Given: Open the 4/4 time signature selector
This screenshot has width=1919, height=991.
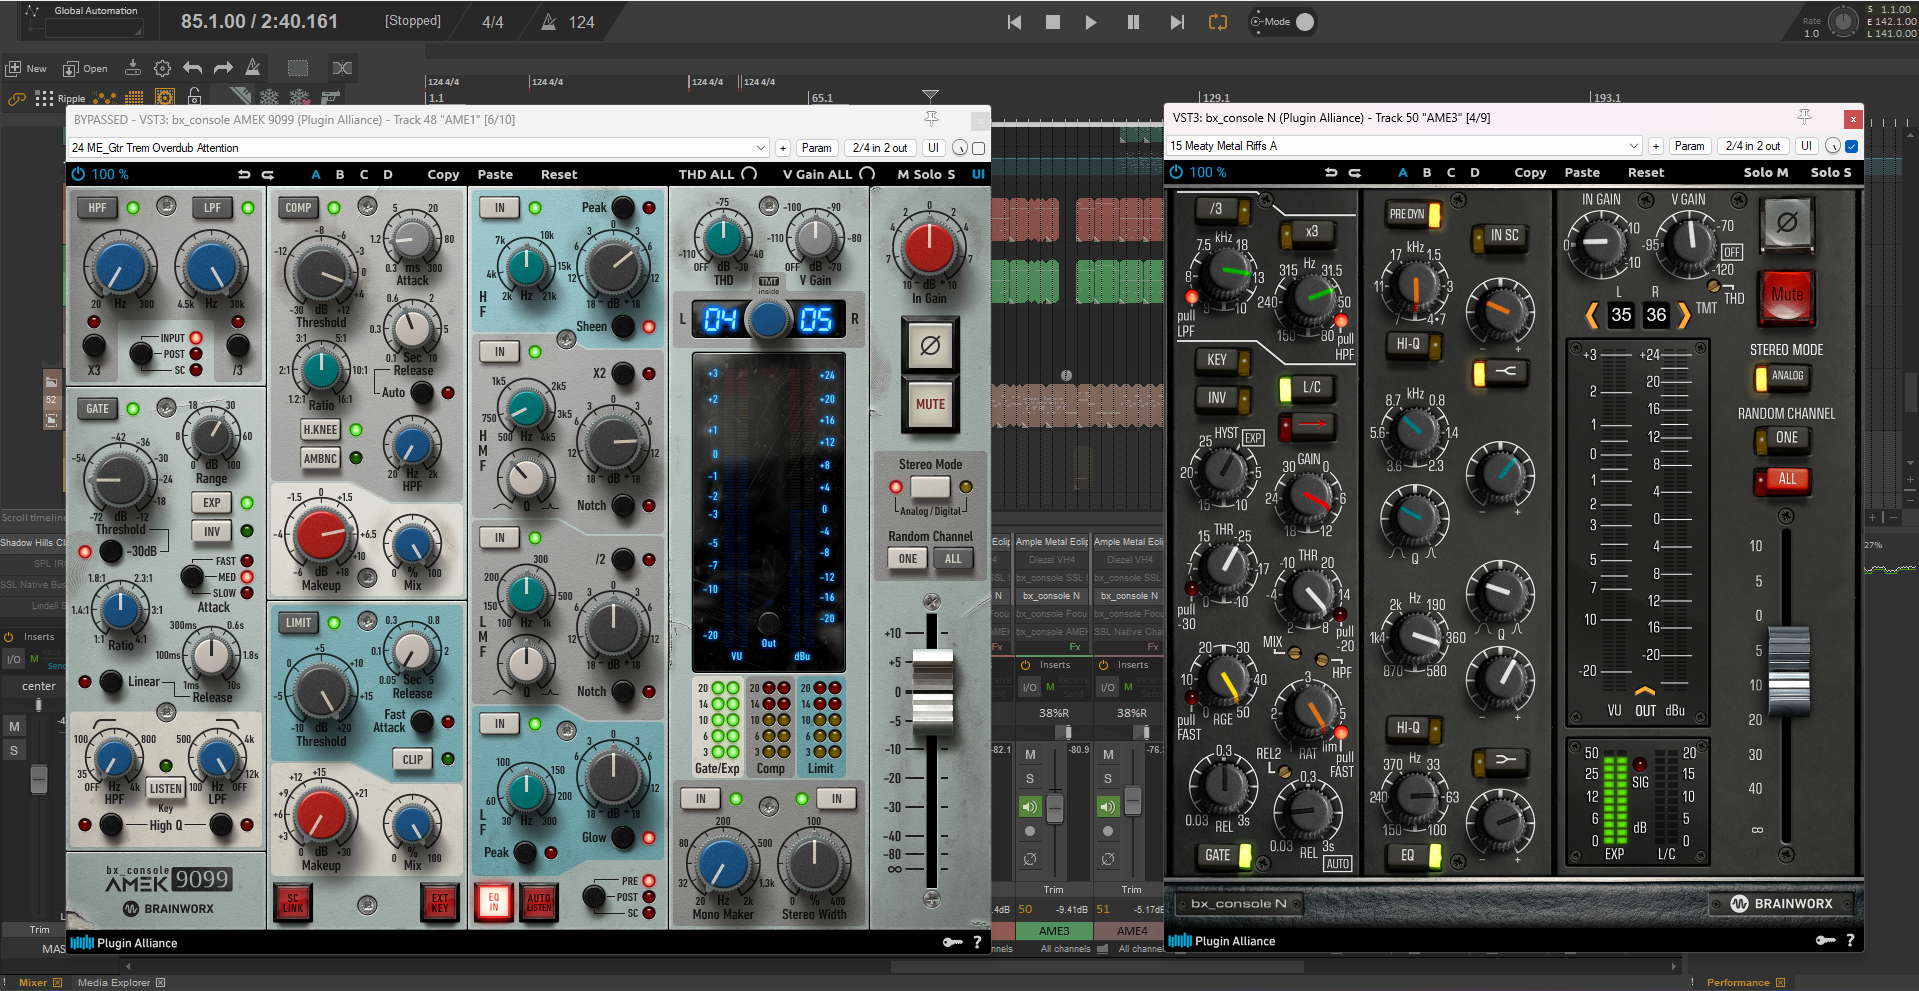Looking at the screenshot, I should point(493,22).
